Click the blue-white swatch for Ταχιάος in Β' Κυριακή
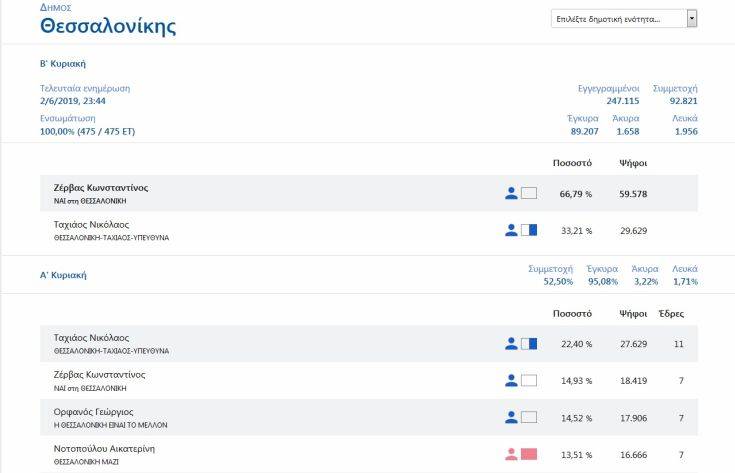This screenshot has width=735, height=473. pyautogui.click(x=529, y=230)
